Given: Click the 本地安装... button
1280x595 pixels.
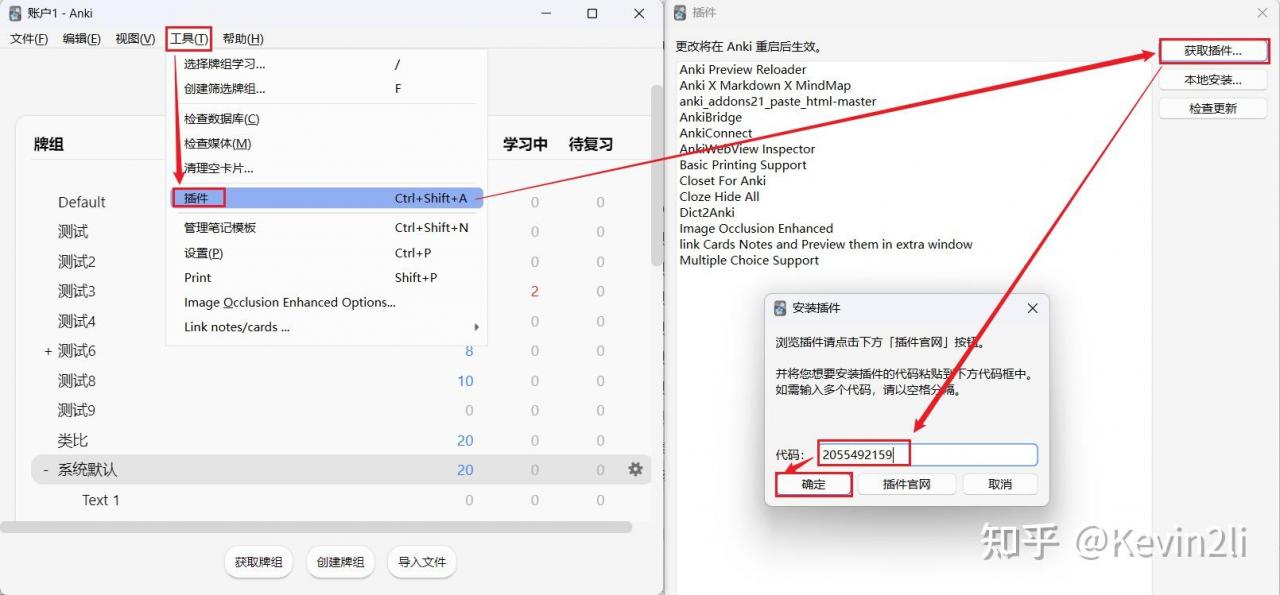Looking at the screenshot, I should point(1213,80).
